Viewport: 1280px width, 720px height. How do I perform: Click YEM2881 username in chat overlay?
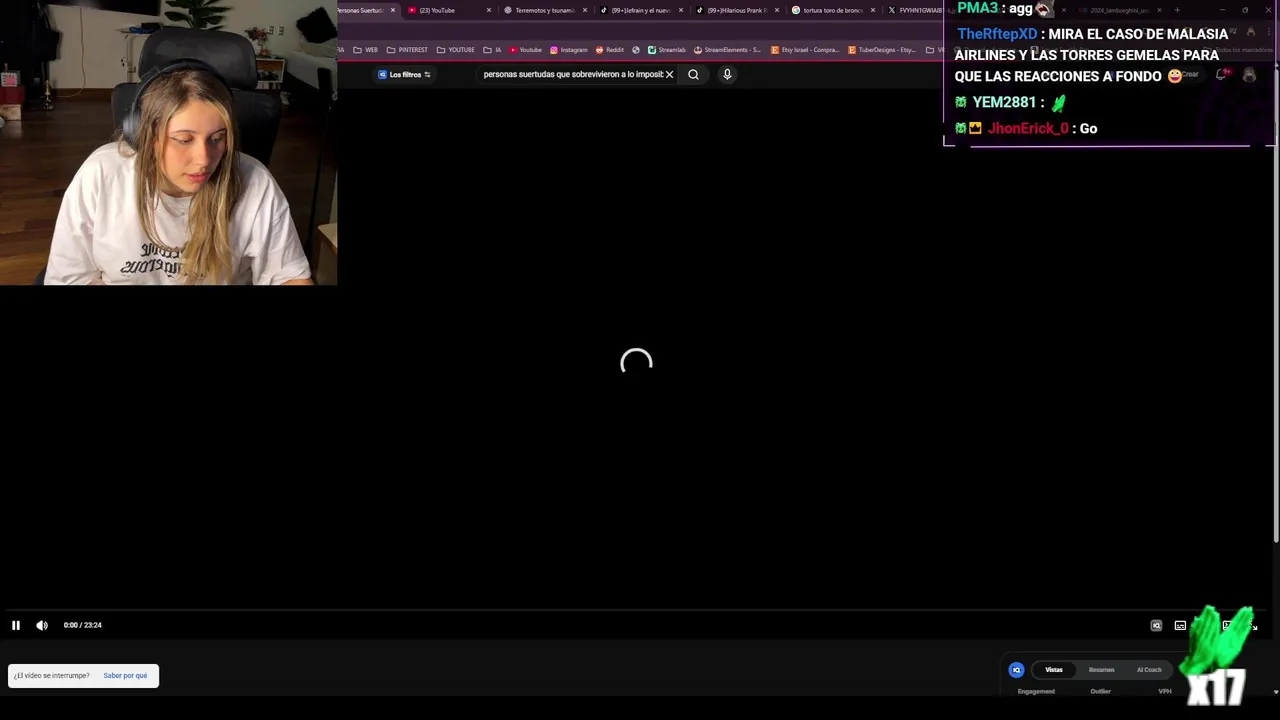point(1004,102)
